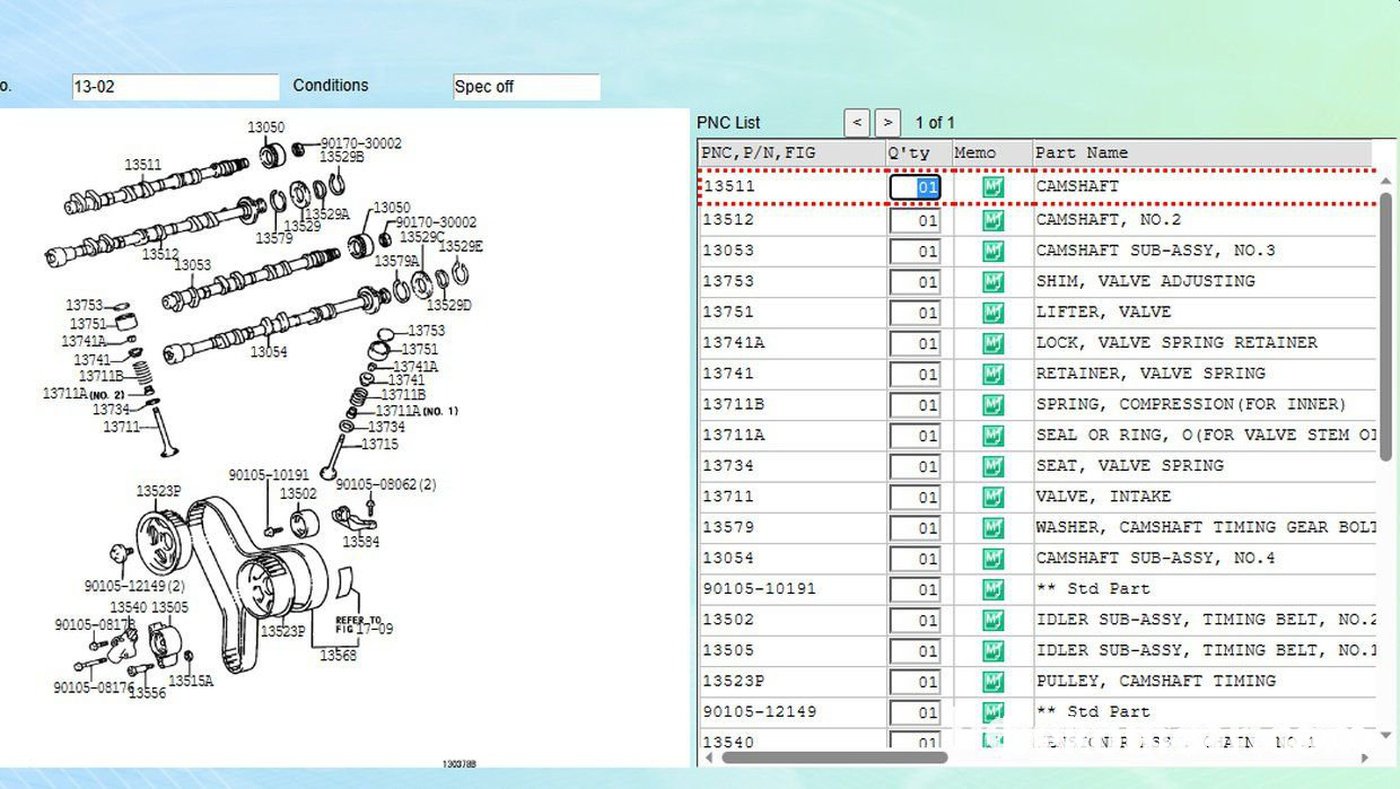Click the 13556 label in diagram
The height and width of the screenshot is (789, 1400).
pos(147,693)
